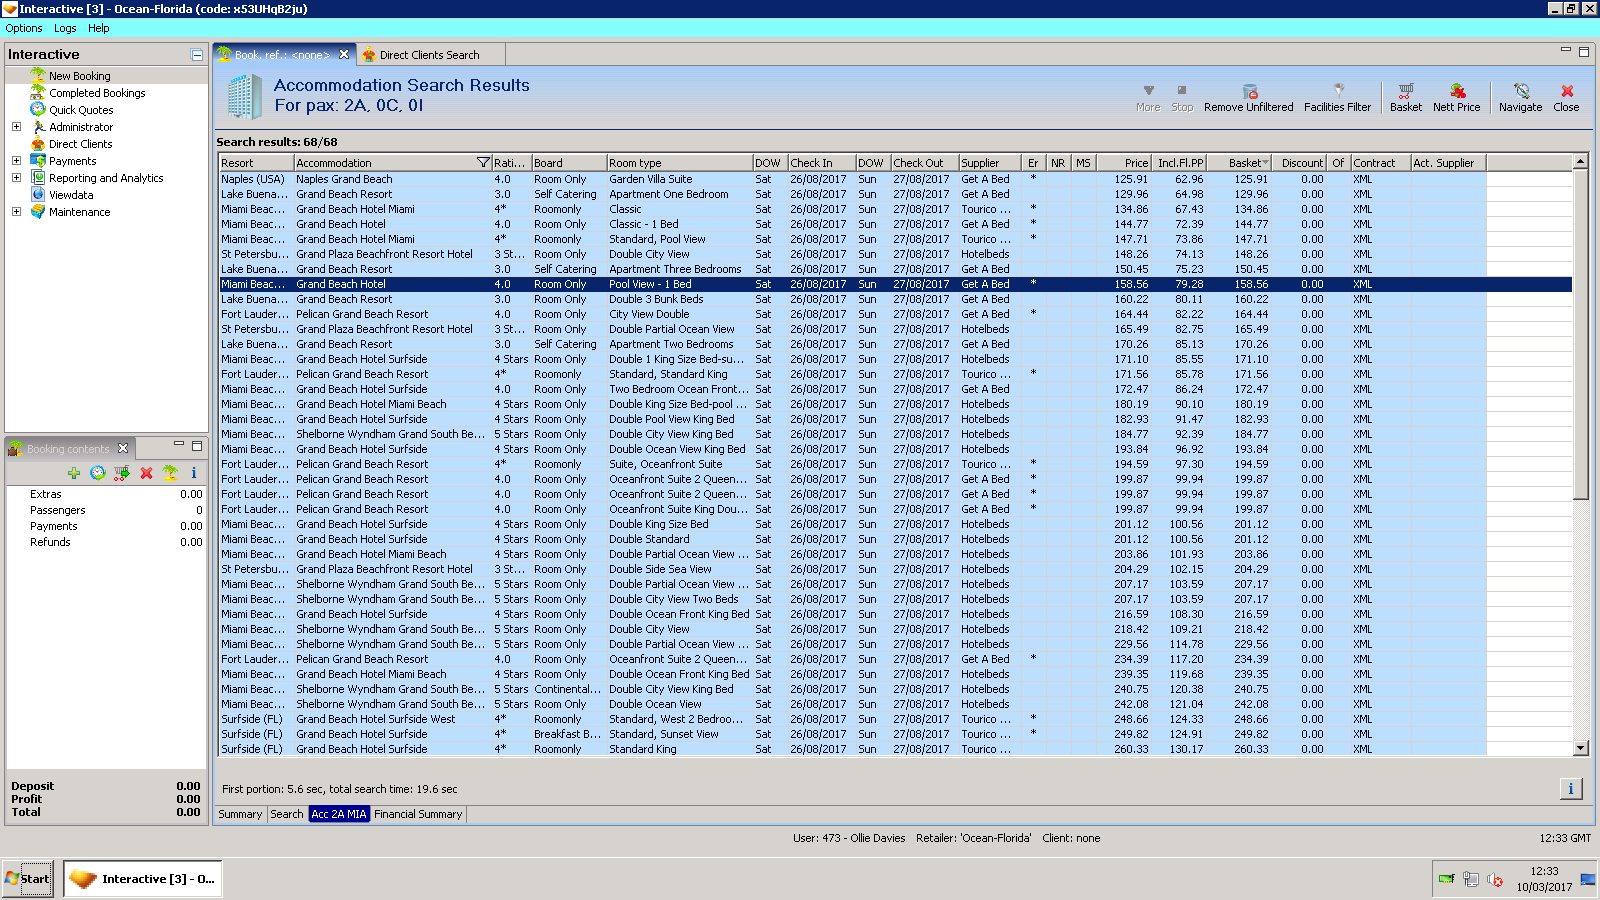Open the Windows Start button
1600x900 pixels.
pos(27,879)
